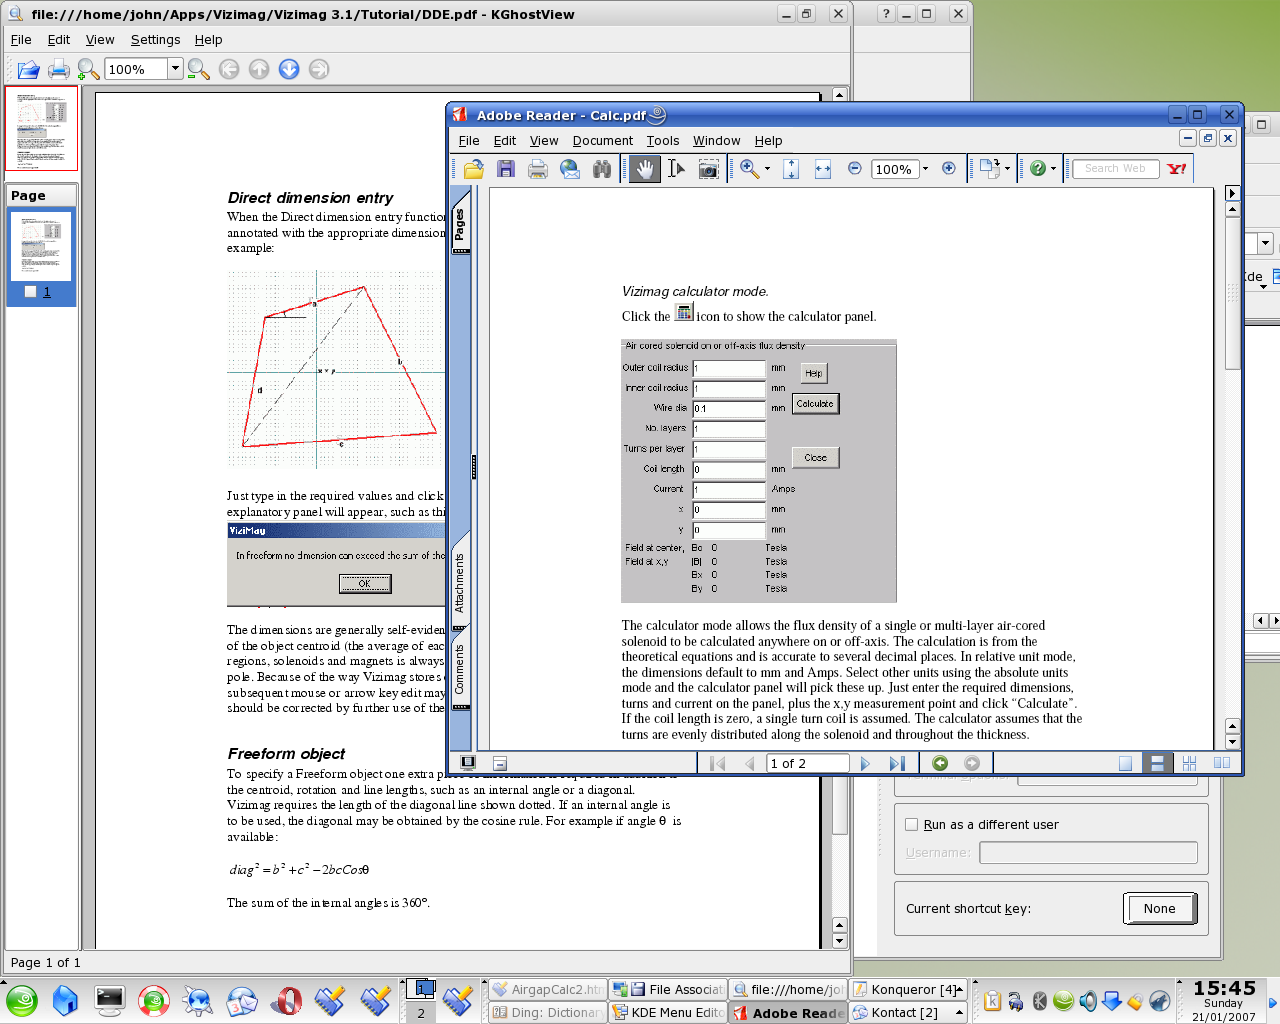The image size is (1280, 1024).
Task: Click the Yahoo search icon
Action: pos(1177,168)
